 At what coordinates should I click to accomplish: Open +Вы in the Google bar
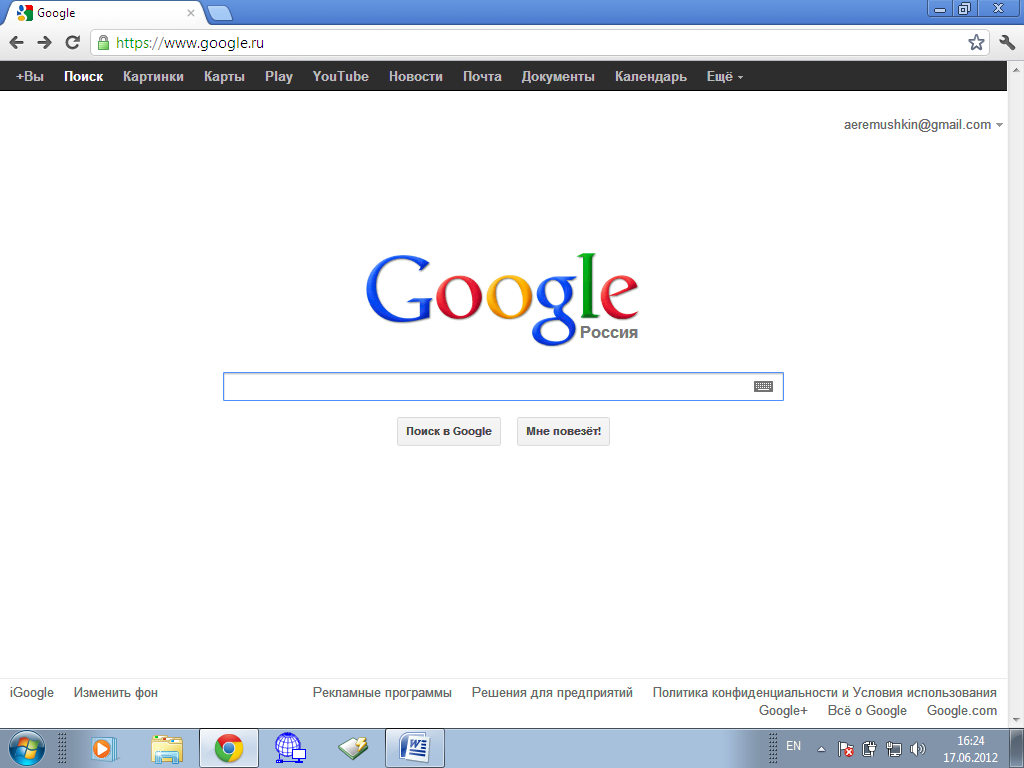[29, 76]
